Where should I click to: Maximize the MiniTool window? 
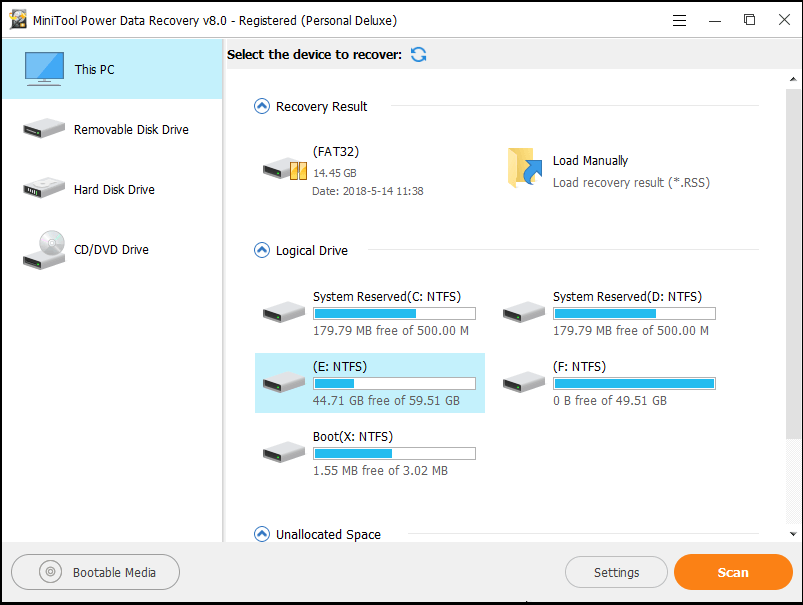(x=749, y=20)
